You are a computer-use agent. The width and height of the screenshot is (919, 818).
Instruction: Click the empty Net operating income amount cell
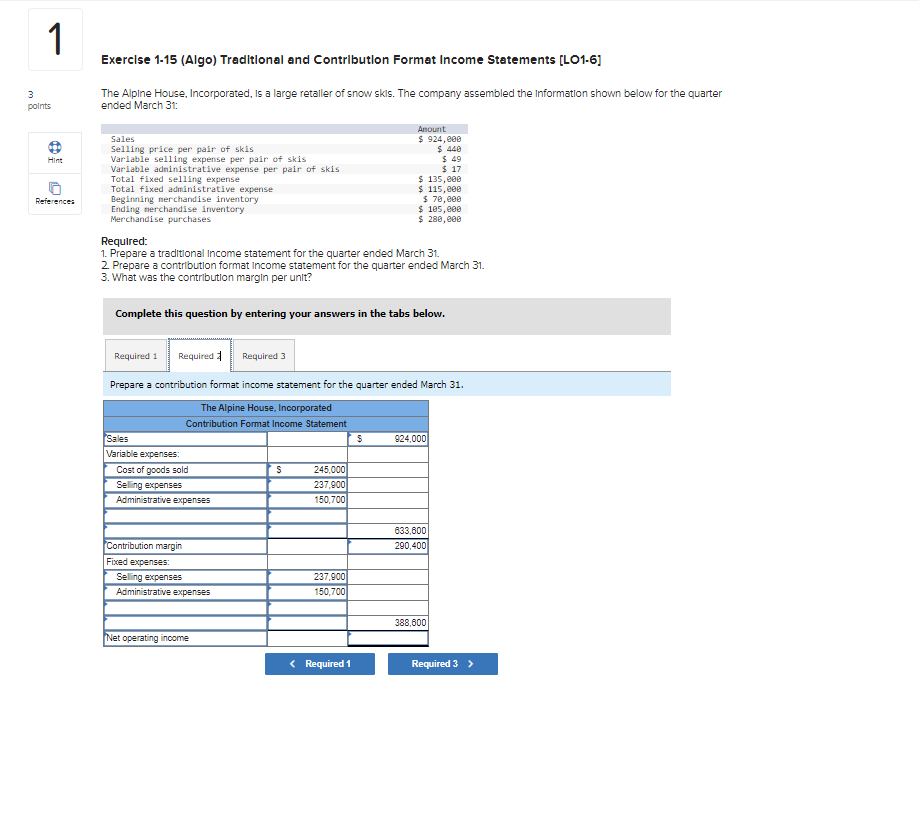pos(390,637)
